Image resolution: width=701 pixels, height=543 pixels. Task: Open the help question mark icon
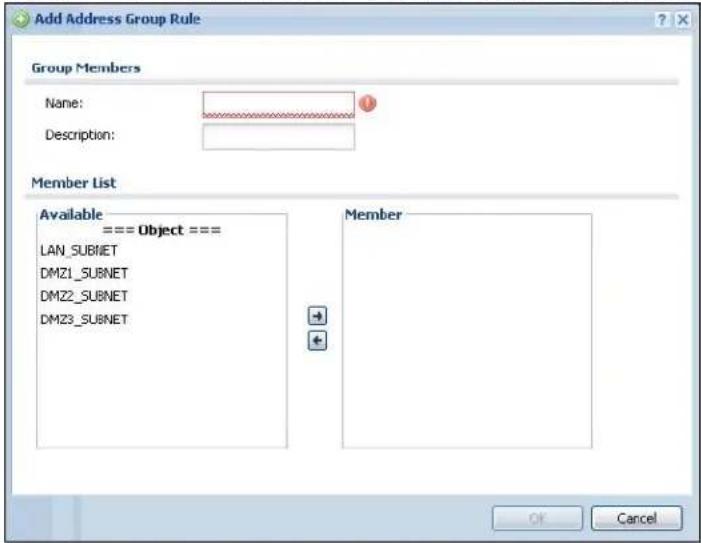pos(662,20)
